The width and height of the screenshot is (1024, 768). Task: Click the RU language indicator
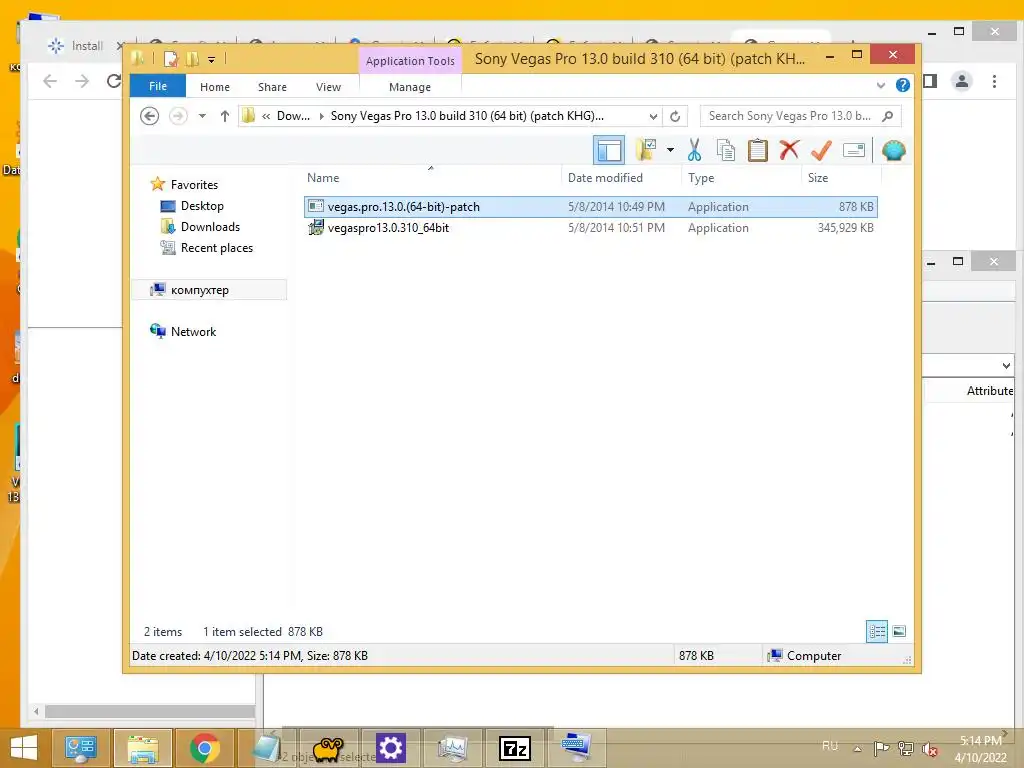(830, 746)
